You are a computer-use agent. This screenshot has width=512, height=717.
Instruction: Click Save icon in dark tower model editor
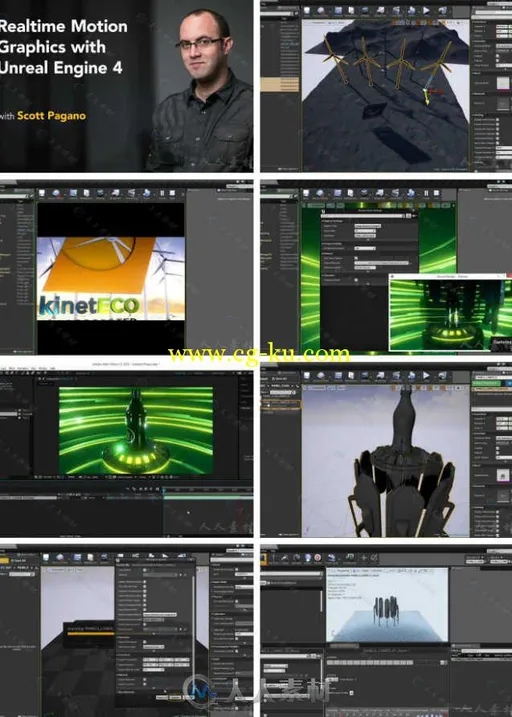click(x=307, y=376)
